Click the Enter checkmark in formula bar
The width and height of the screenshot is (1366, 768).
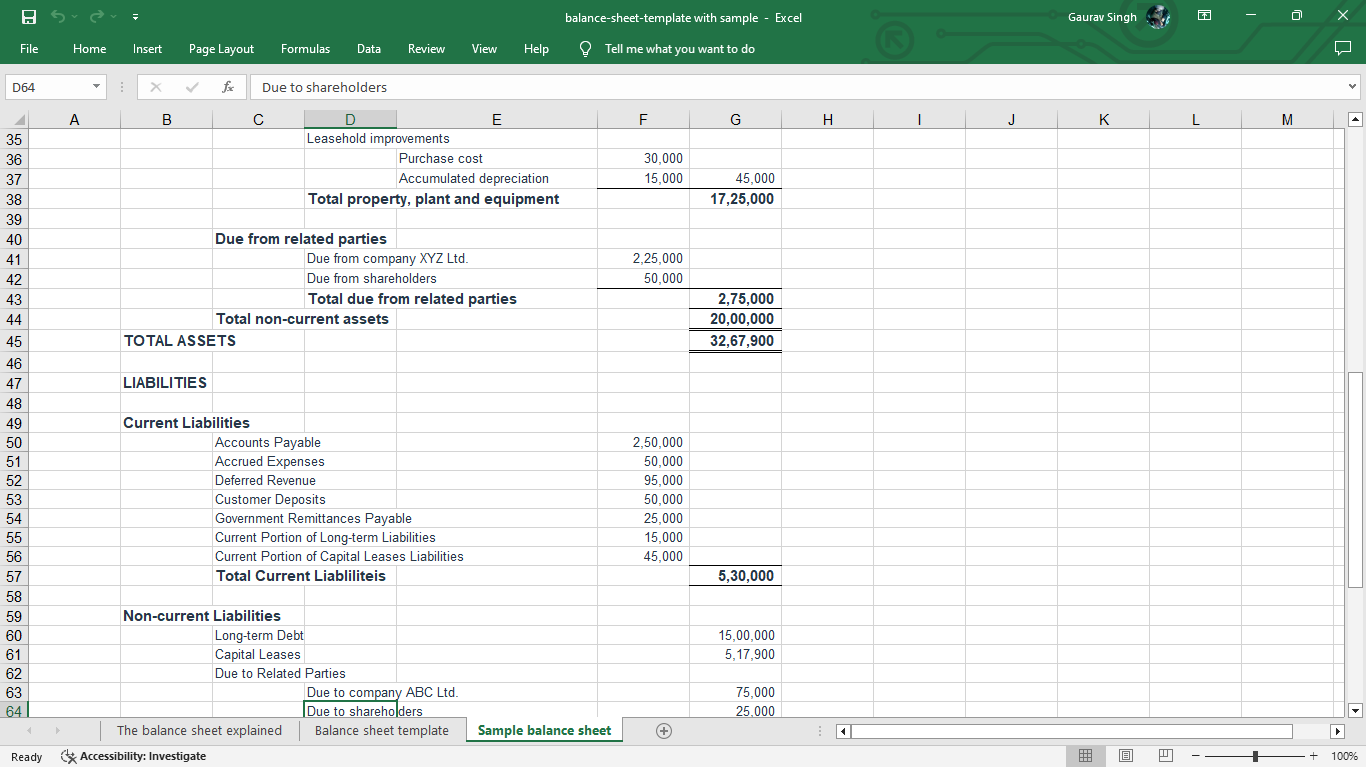(x=190, y=87)
